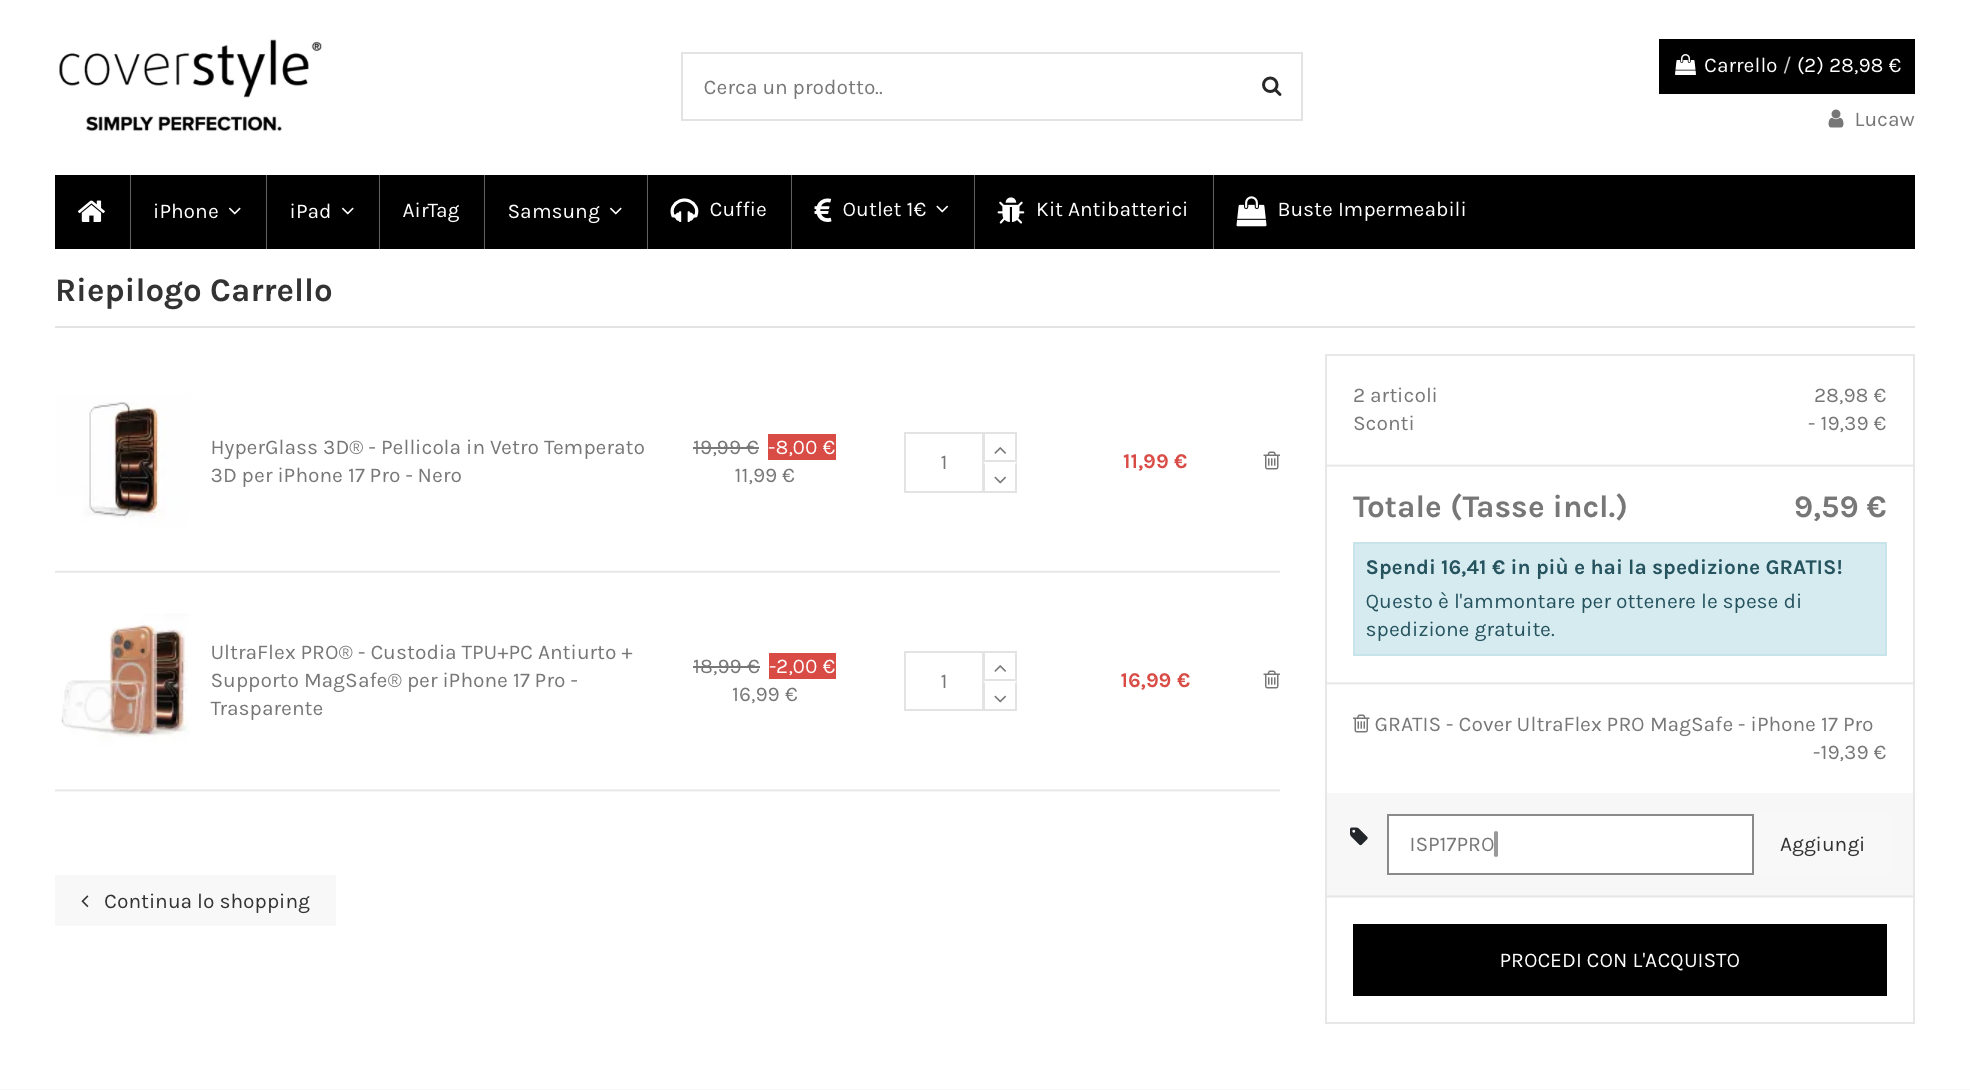Click the -8,00 € discount badge
Image resolution: width=1970 pixels, height=1090 pixels.
click(x=802, y=447)
